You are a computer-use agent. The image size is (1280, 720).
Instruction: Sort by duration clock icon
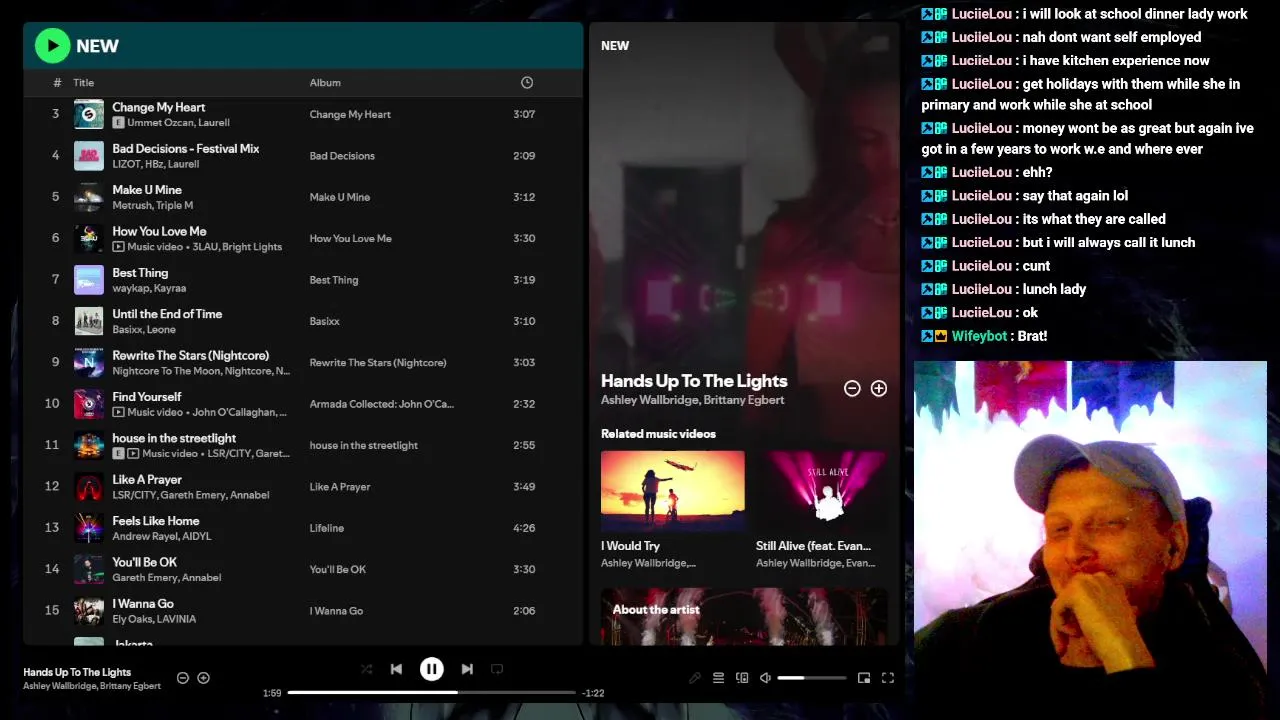click(x=527, y=83)
